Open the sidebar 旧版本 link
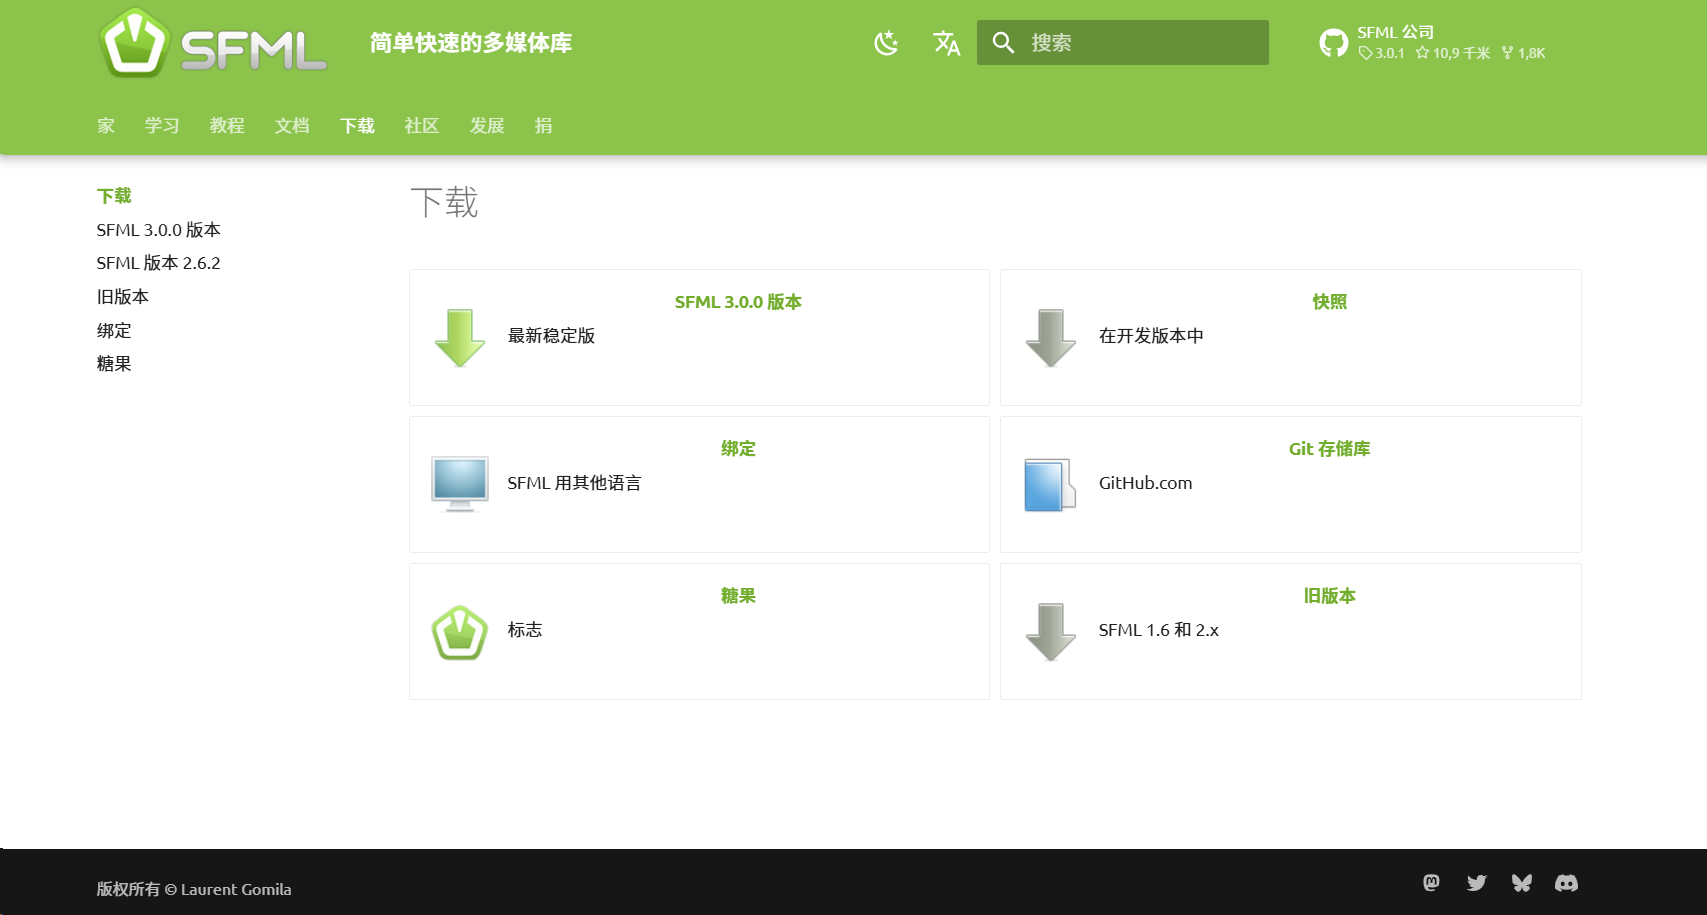1707x915 pixels. 122,297
